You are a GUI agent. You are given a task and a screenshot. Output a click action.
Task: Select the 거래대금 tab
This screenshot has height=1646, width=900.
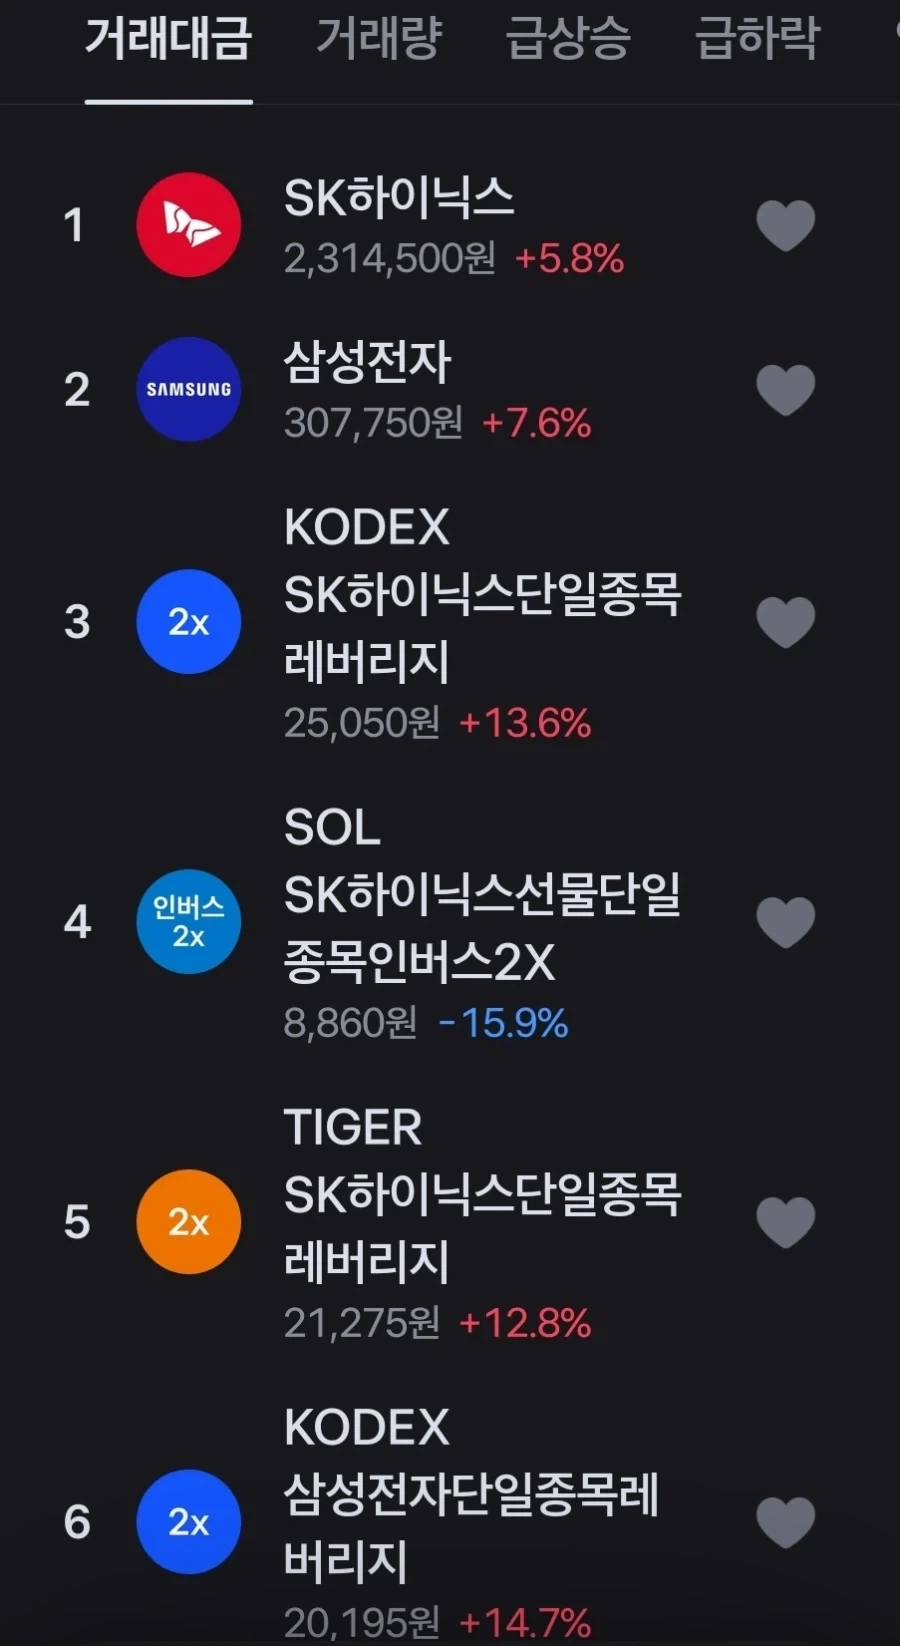pyautogui.click(x=168, y=39)
